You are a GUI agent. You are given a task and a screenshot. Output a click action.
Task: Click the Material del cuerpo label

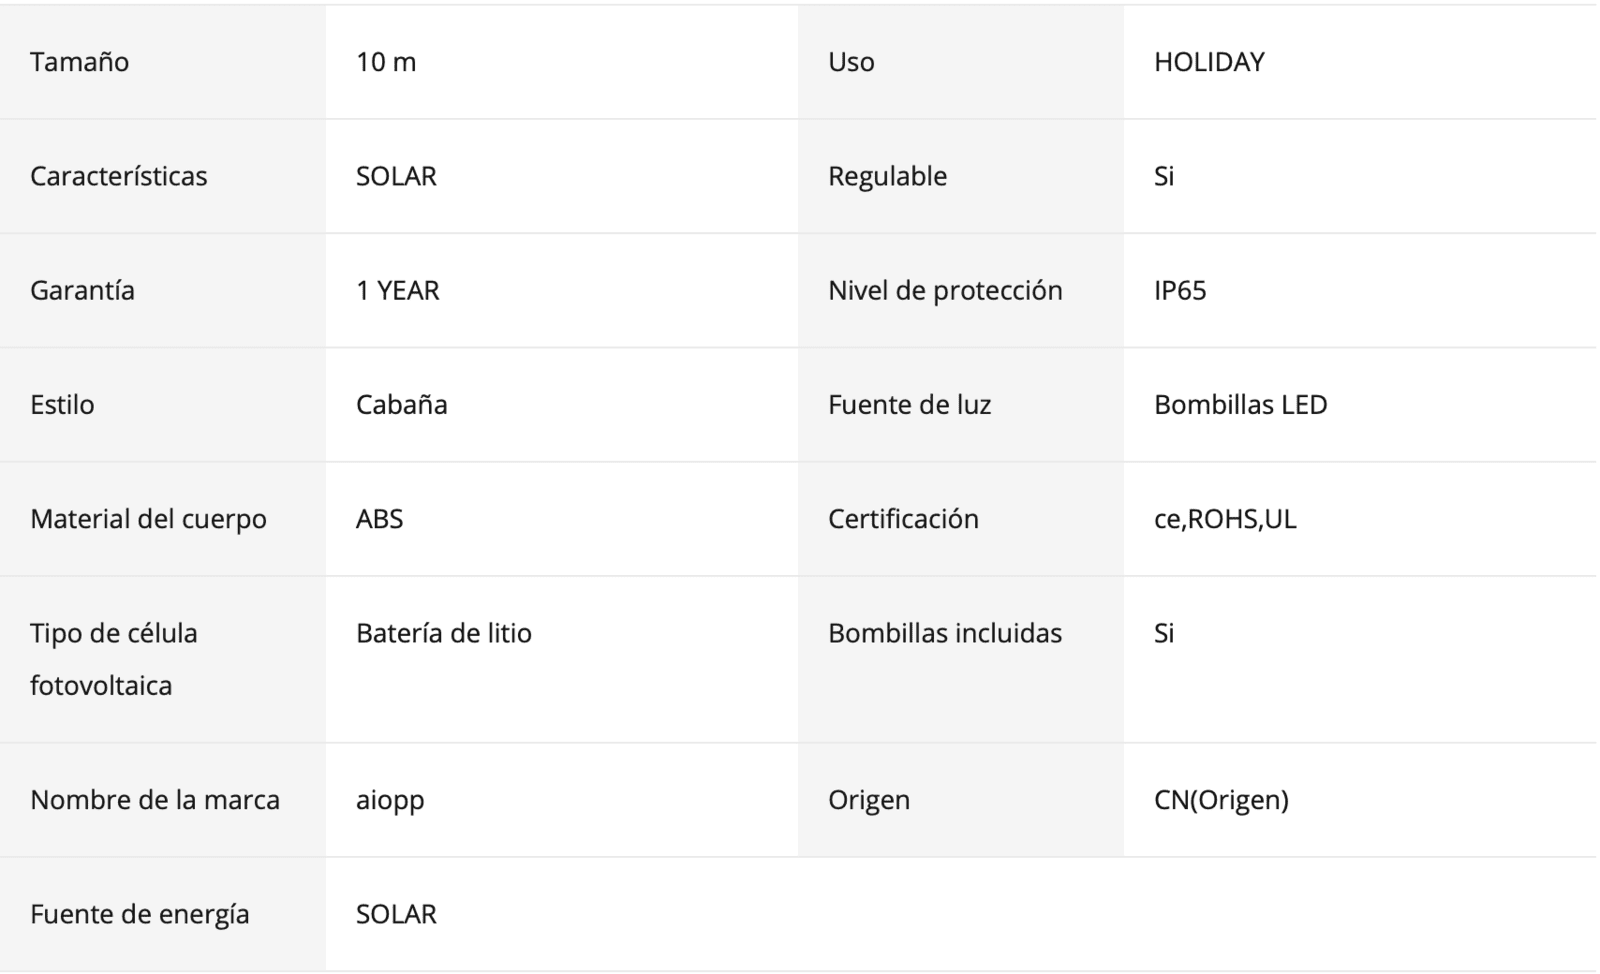148,519
